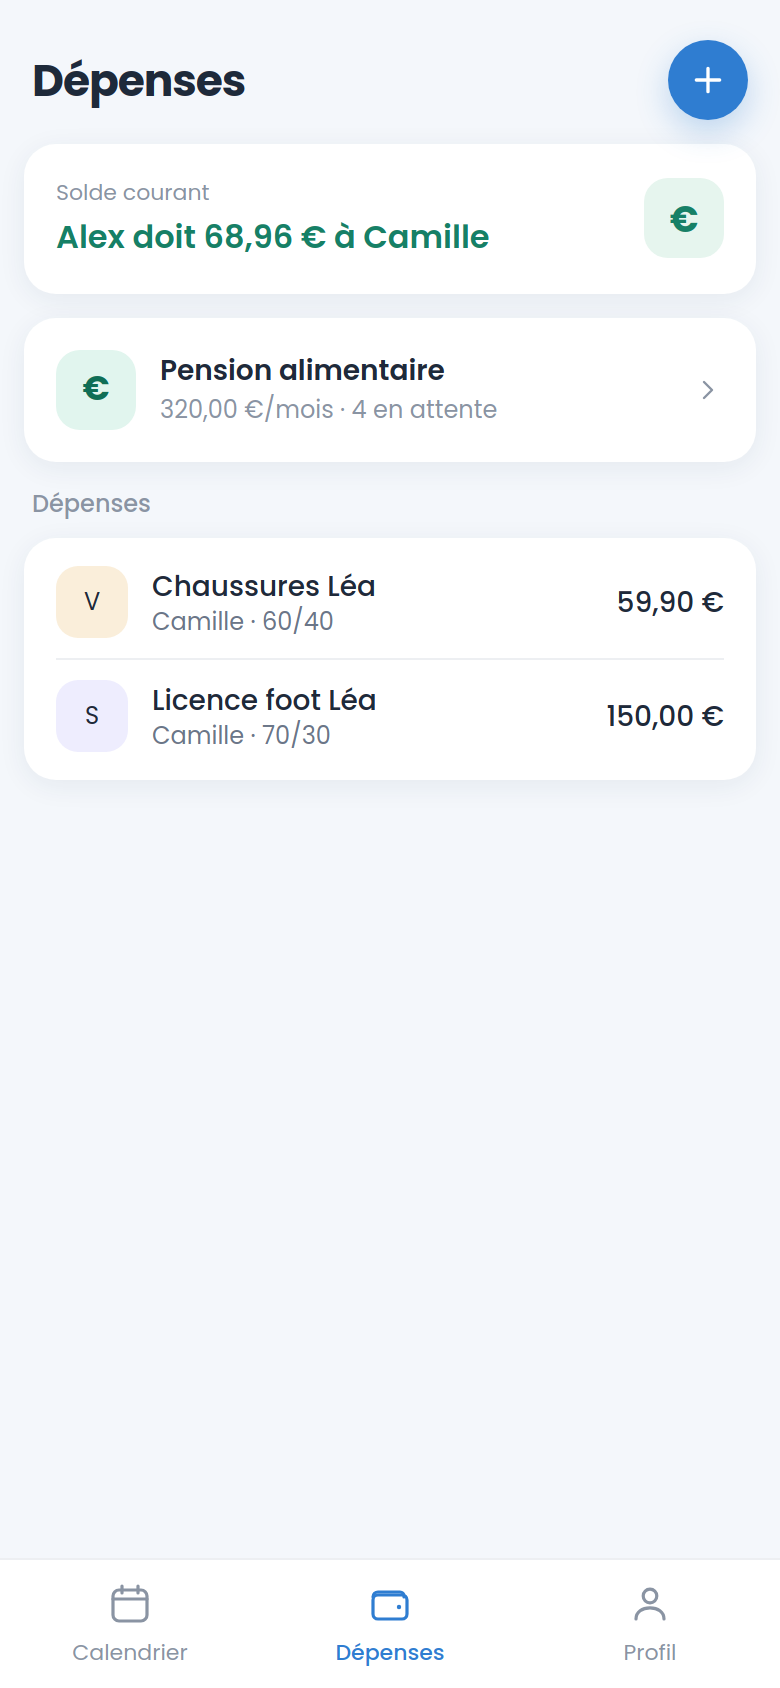Click the person profile icon
The height and width of the screenshot is (1688, 780).
(650, 1604)
